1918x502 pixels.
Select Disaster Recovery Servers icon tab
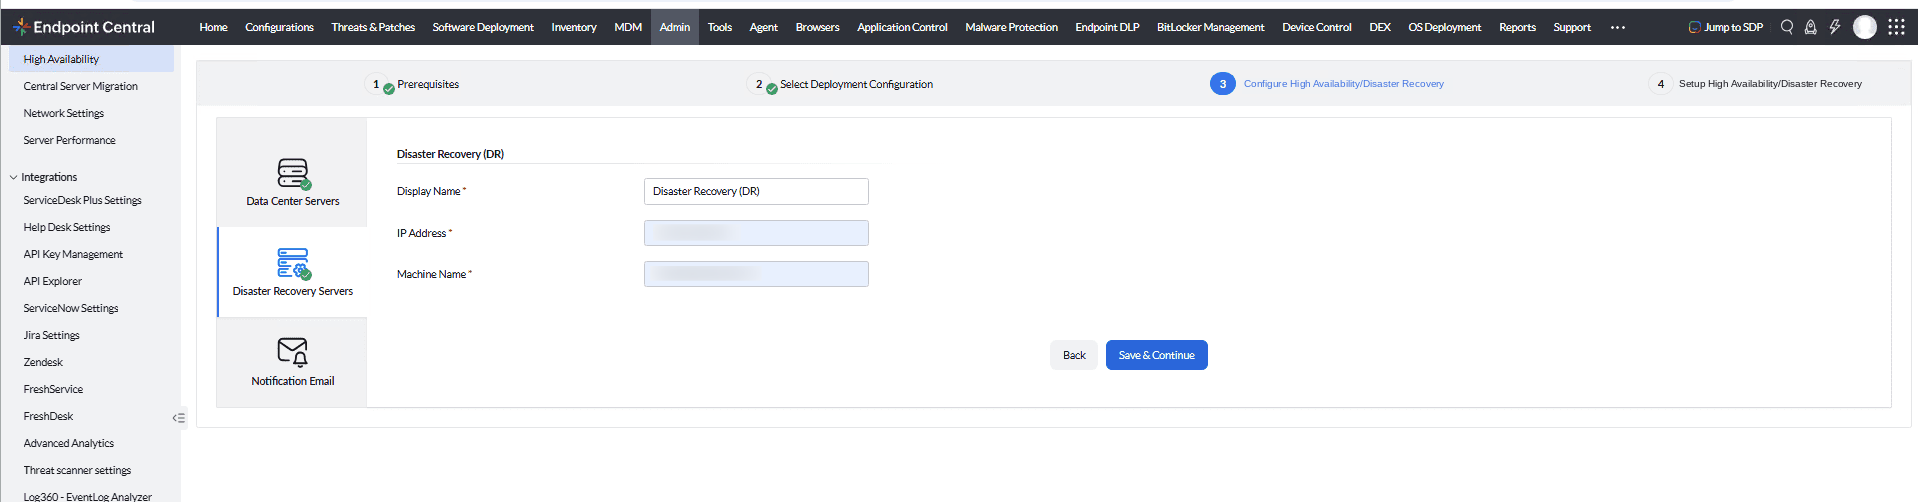click(292, 272)
